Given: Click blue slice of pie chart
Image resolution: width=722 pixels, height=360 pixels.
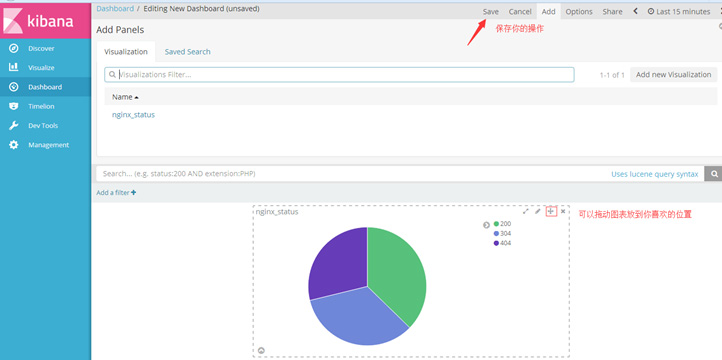Looking at the screenshot, I should point(359,318).
